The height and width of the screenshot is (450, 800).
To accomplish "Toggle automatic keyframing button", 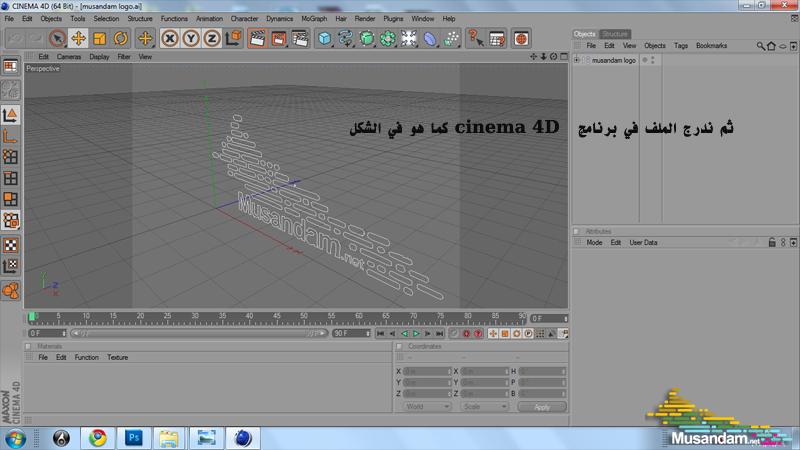I will (478, 333).
